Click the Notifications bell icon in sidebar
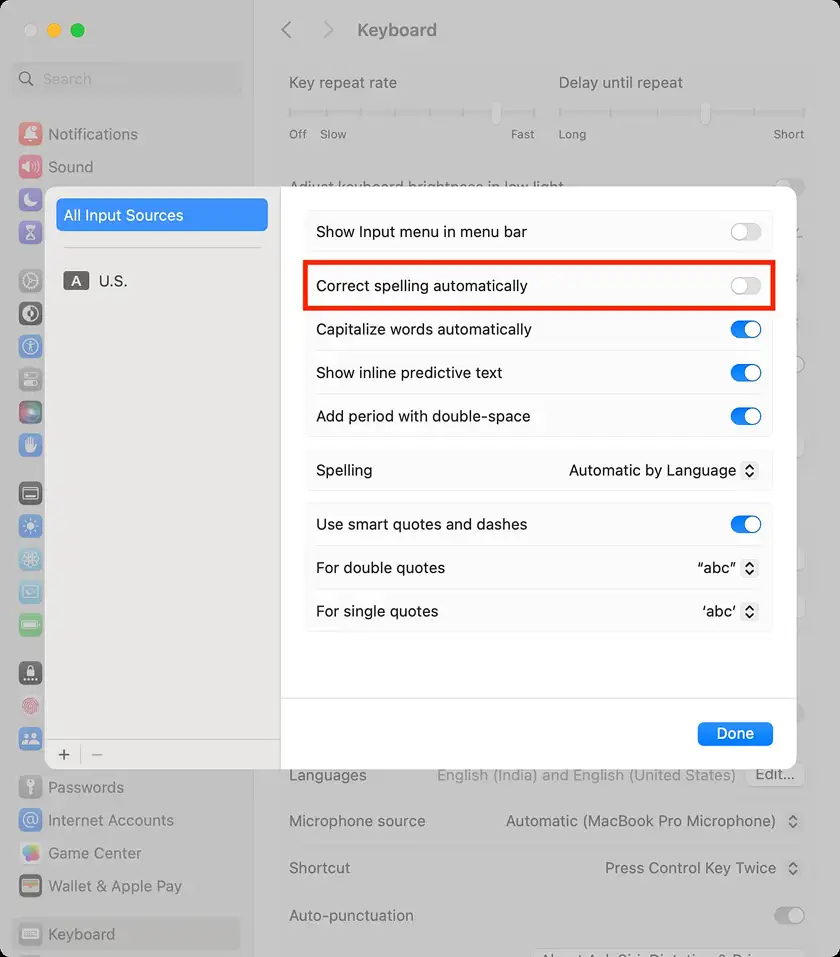The image size is (840, 957). pyautogui.click(x=30, y=134)
